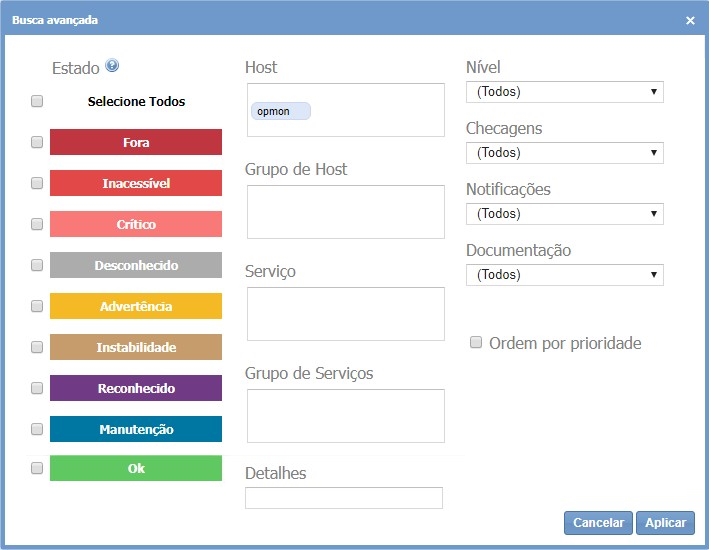
Task: Select the purple Reconhecido status label
Action: tap(136, 388)
